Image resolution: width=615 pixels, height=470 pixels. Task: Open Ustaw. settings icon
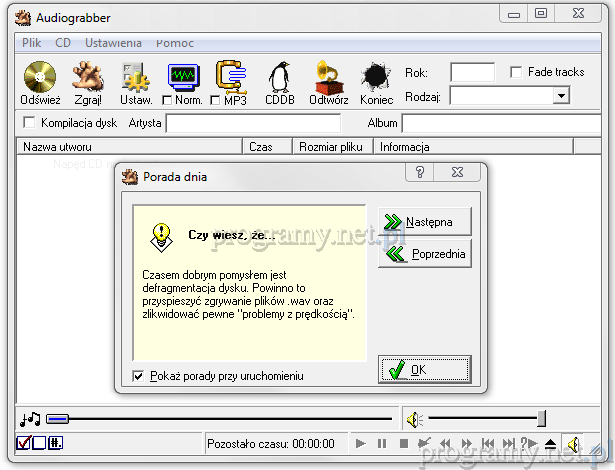[136, 77]
